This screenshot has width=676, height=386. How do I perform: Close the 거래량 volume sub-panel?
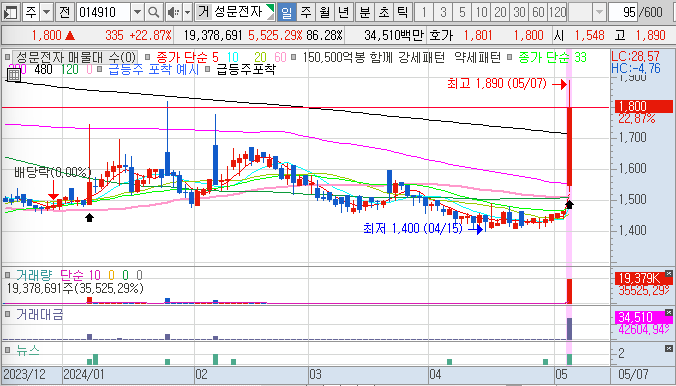coord(668,273)
